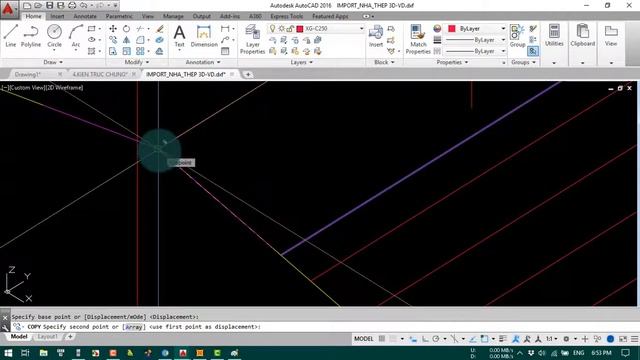Open the View panel
Screen dimensions: 640x360
pyautogui.click(x=611, y=35)
